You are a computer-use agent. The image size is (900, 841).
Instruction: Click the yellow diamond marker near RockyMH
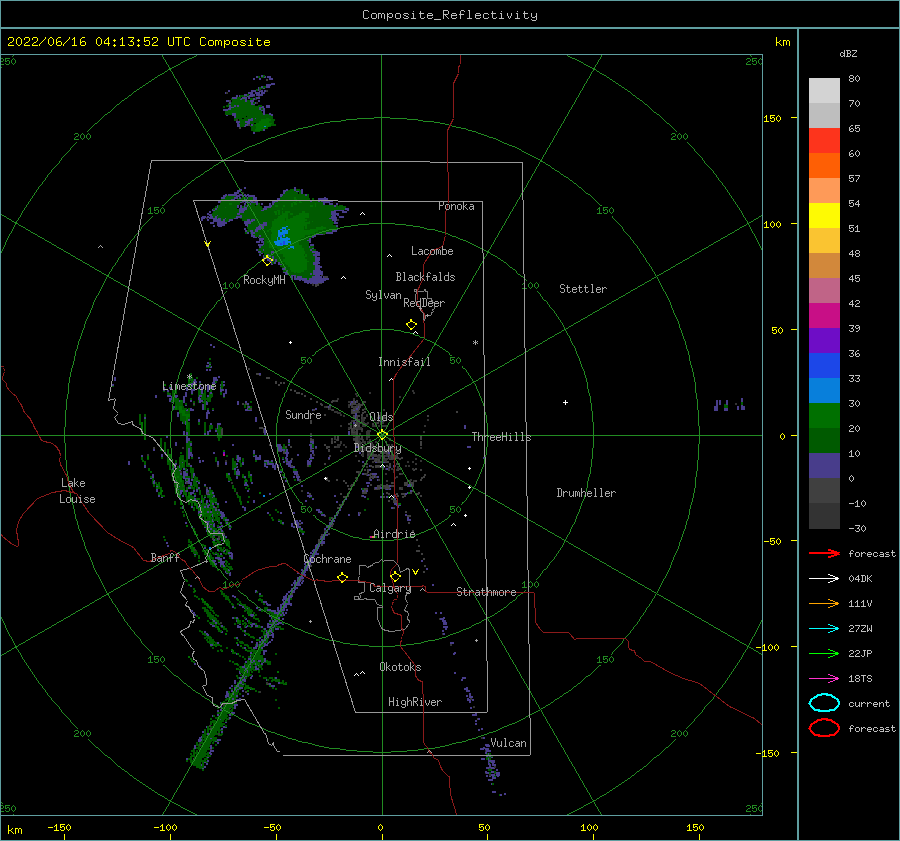point(267,261)
